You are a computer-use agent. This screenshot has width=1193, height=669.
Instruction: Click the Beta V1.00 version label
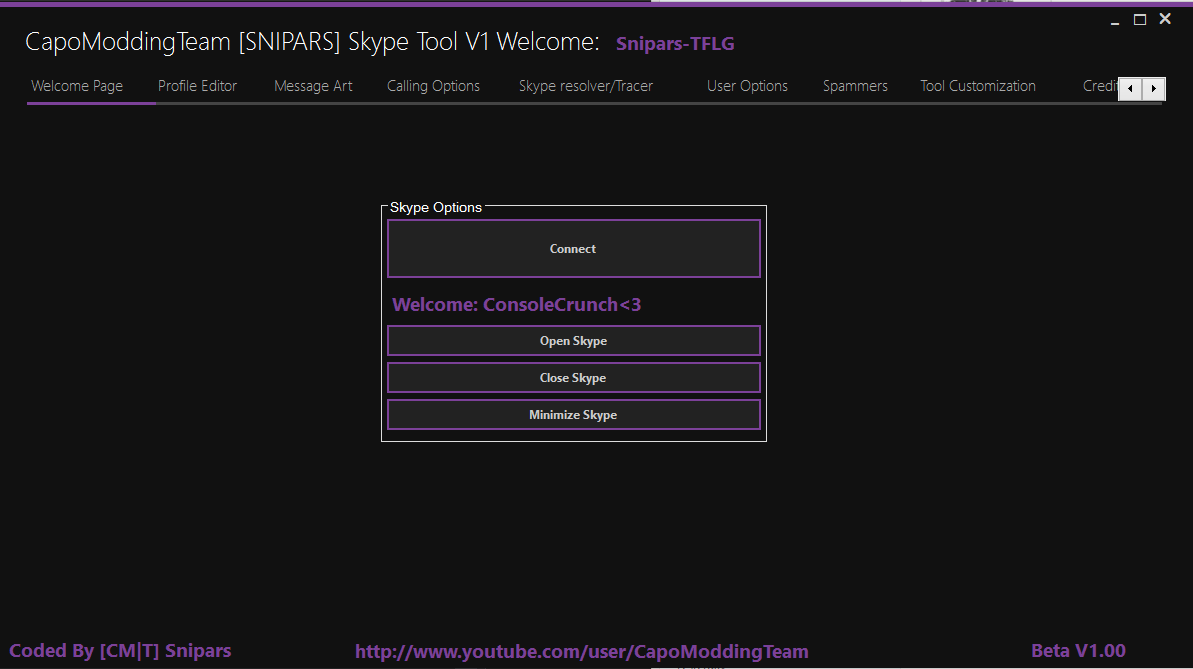click(x=1078, y=651)
